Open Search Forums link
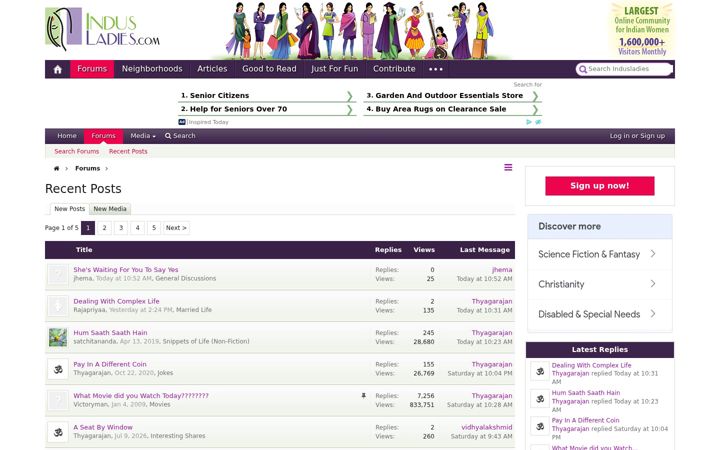720x450 pixels. point(77,152)
